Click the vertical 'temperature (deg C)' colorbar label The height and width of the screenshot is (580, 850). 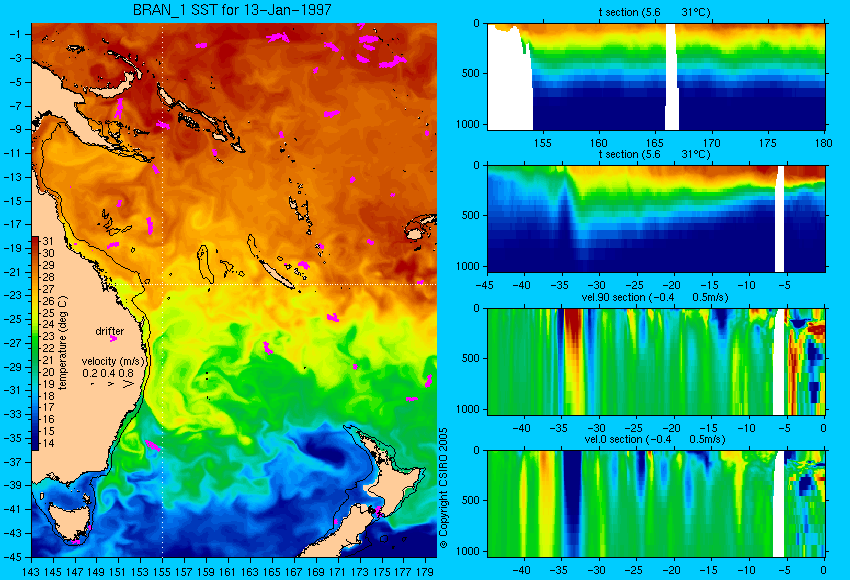tap(63, 343)
